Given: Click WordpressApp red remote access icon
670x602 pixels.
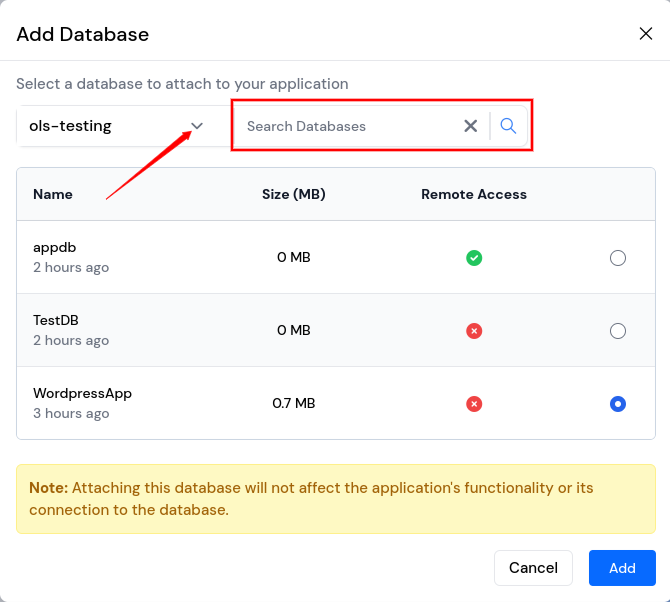Looking at the screenshot, I should point(474,404).
